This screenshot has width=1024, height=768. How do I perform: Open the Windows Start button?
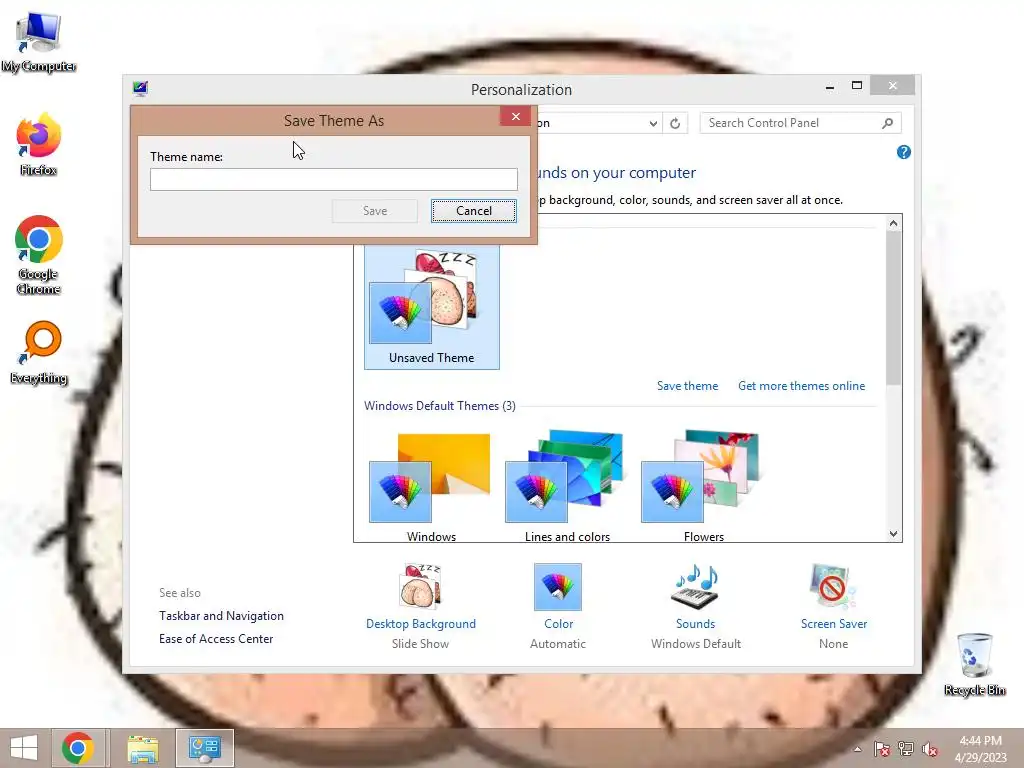click(x=24, y=748)
